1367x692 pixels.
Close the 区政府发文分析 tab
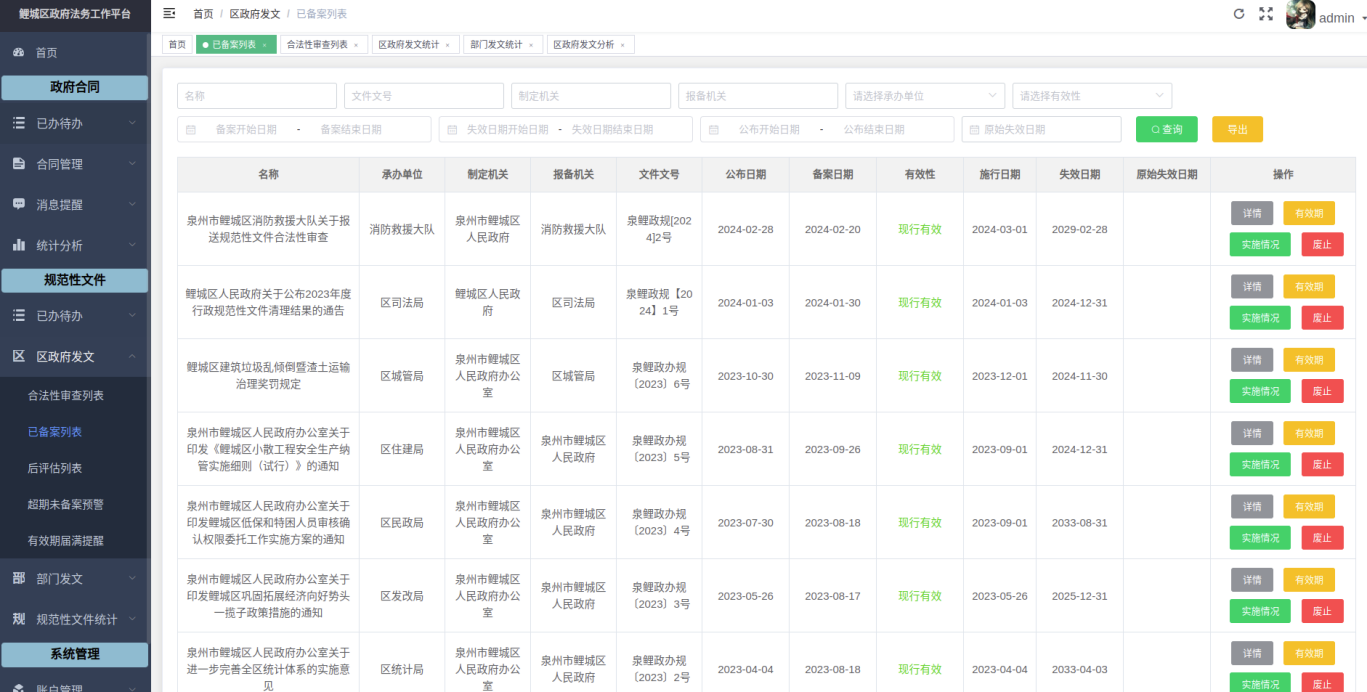click(x=622, y=45)
